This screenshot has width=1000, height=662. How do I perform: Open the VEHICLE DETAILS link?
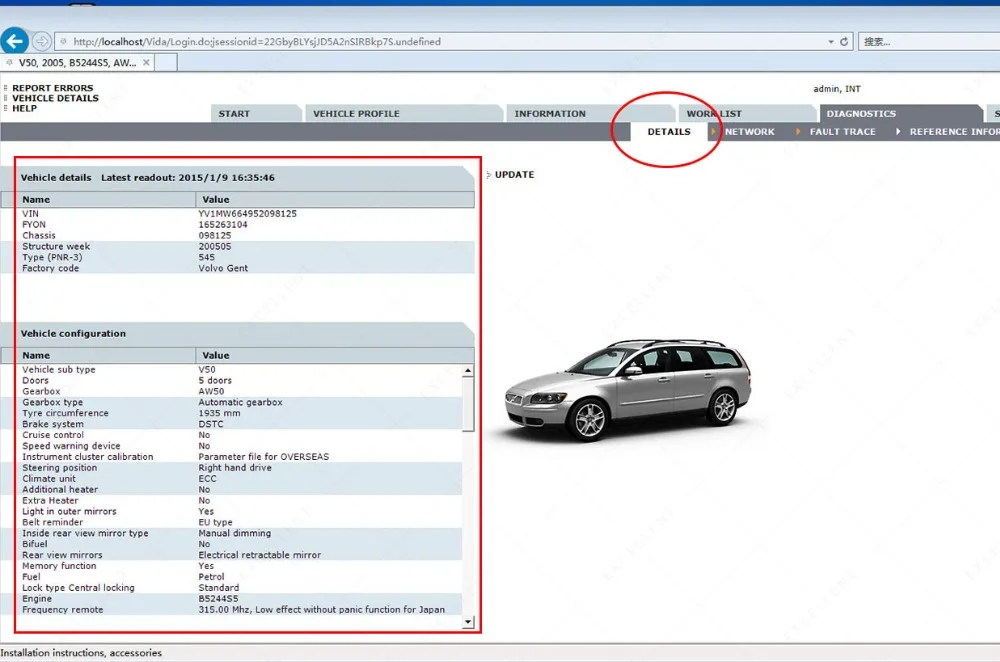55,98
